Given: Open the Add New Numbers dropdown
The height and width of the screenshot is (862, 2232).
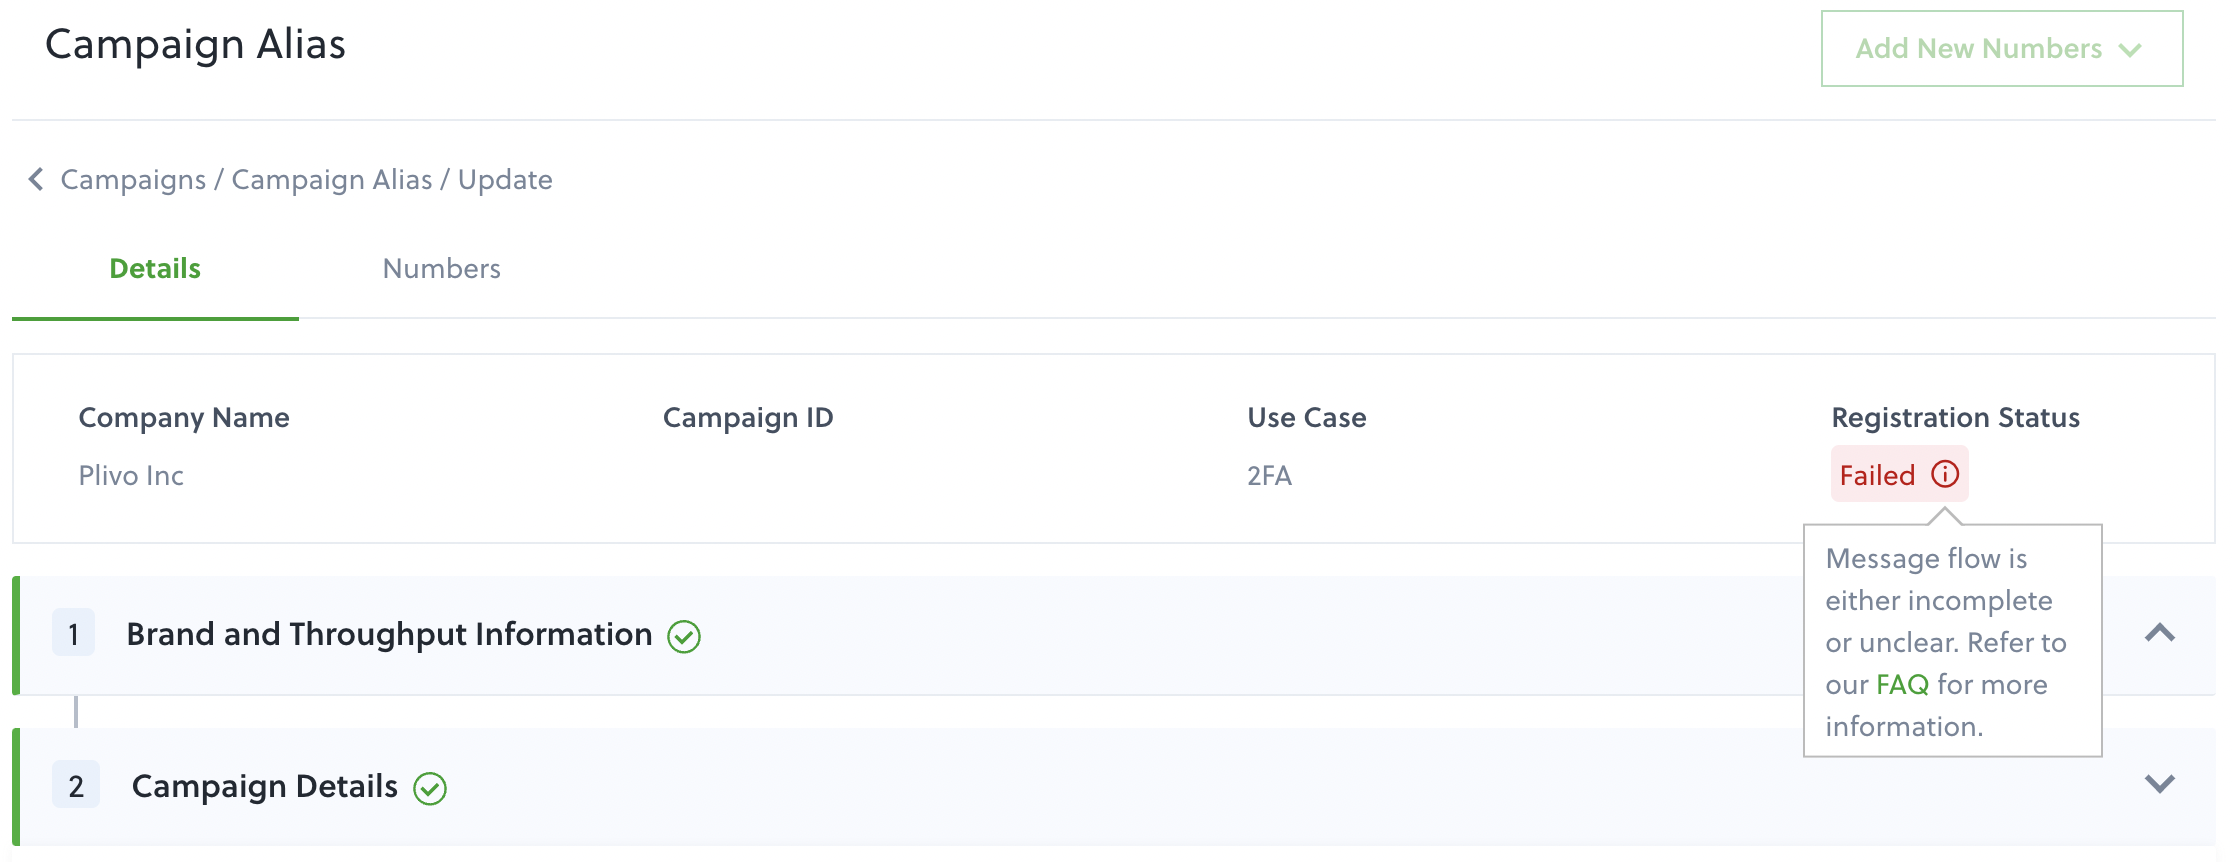Looking at the screenshot, I should 2002,48.
